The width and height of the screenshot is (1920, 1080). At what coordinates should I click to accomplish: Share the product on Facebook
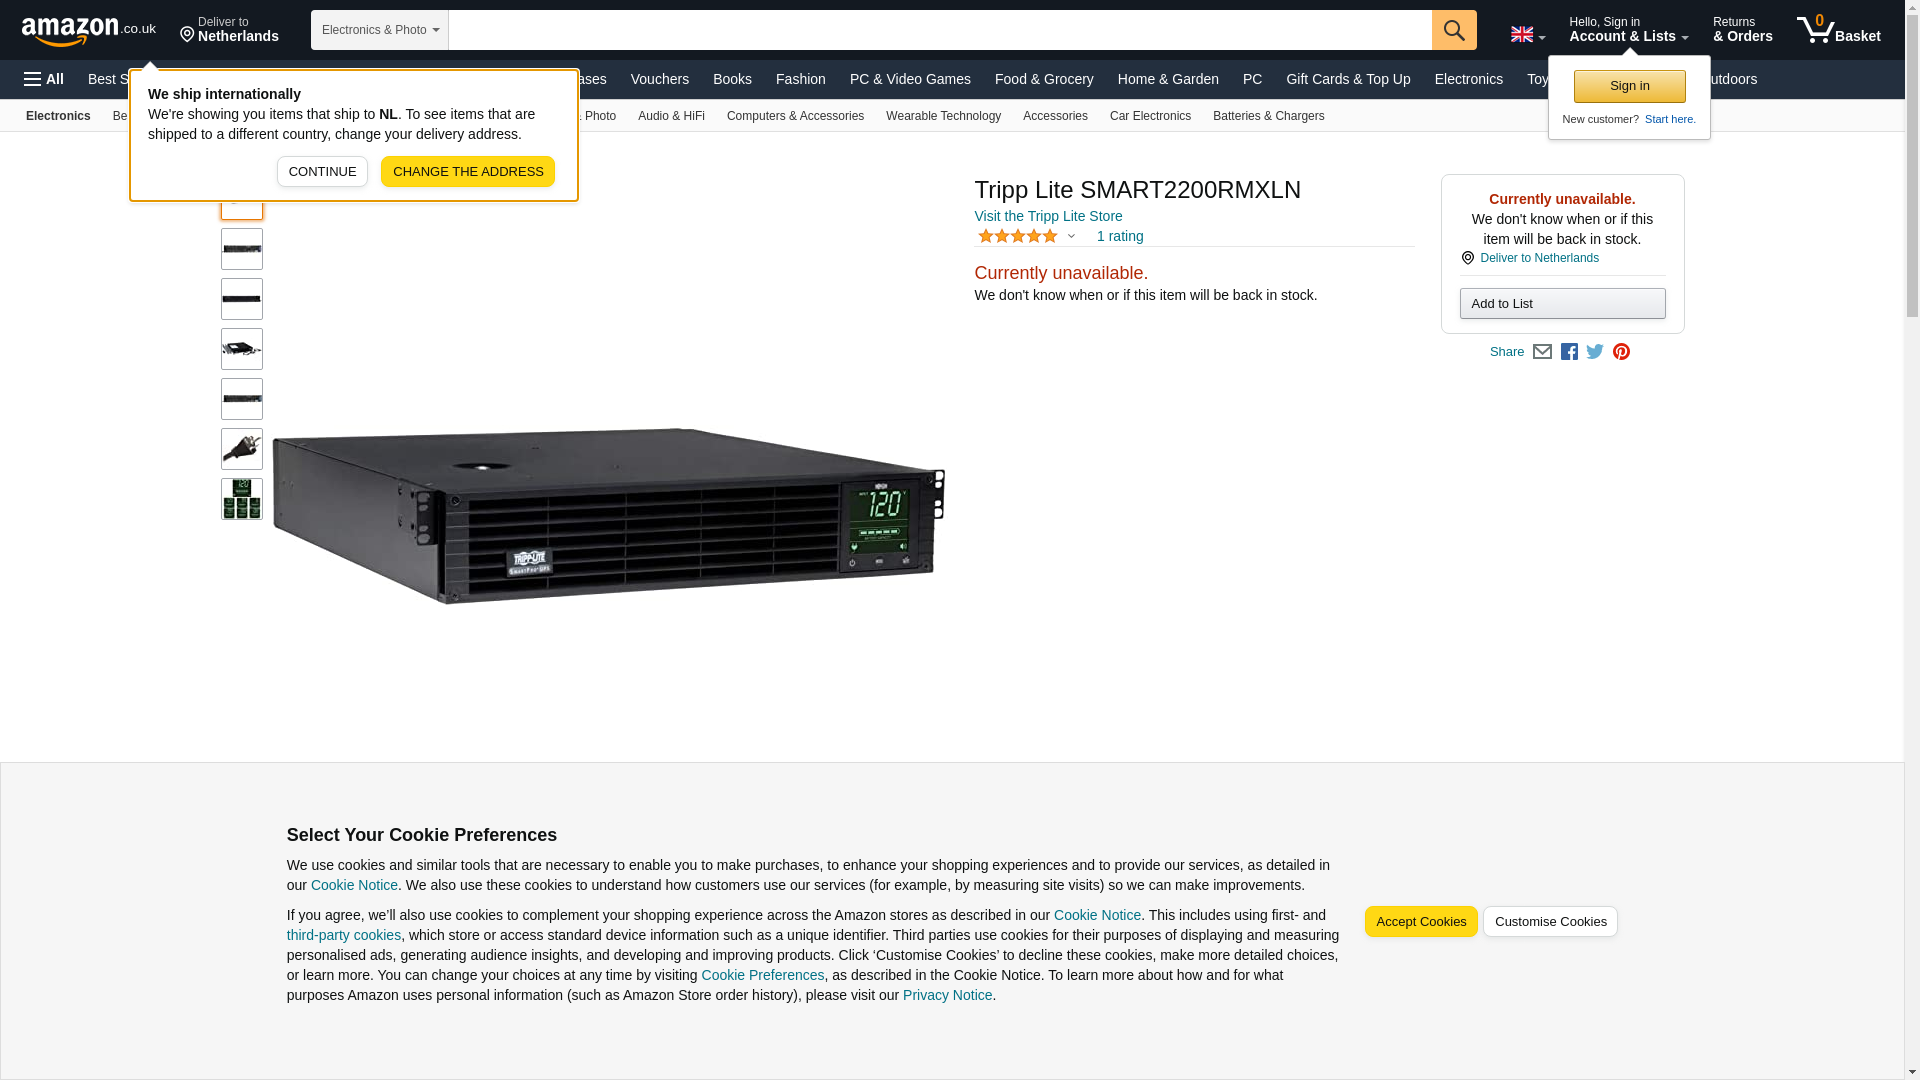(x=1569, y=352)
